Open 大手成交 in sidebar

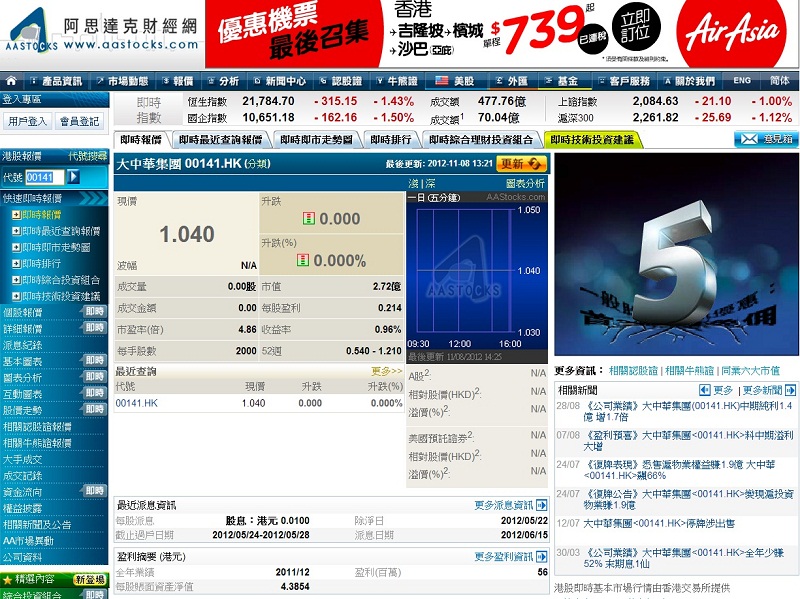point(22,459)
